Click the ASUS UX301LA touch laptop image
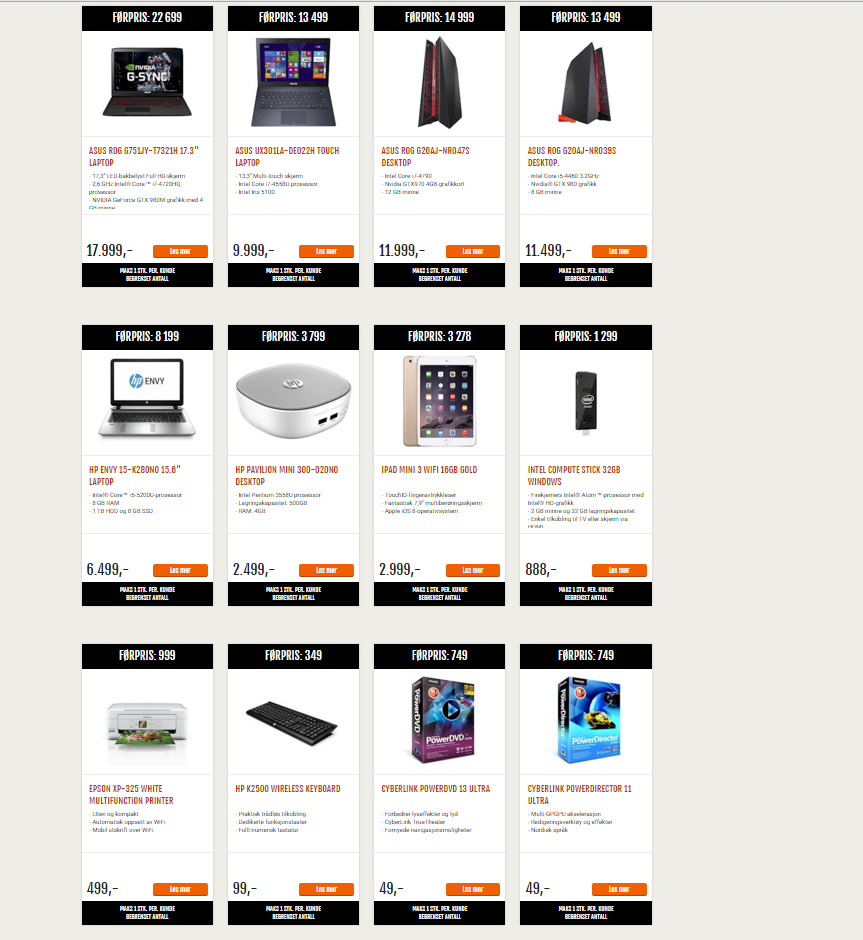Screen dimensions: 863x940 [293, 82]
